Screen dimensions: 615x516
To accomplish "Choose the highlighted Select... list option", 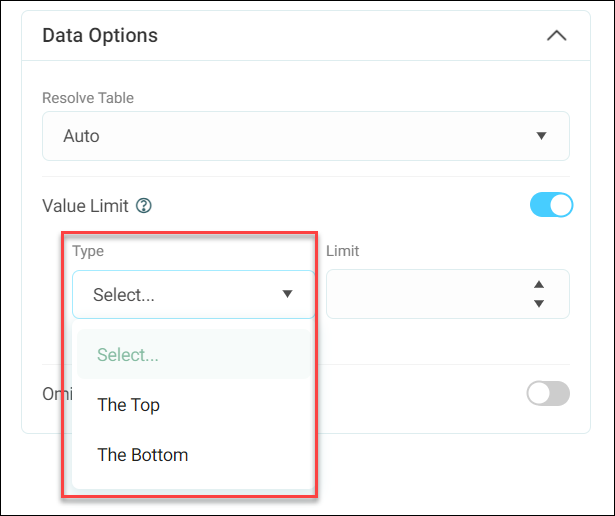I will coord(194,354).
